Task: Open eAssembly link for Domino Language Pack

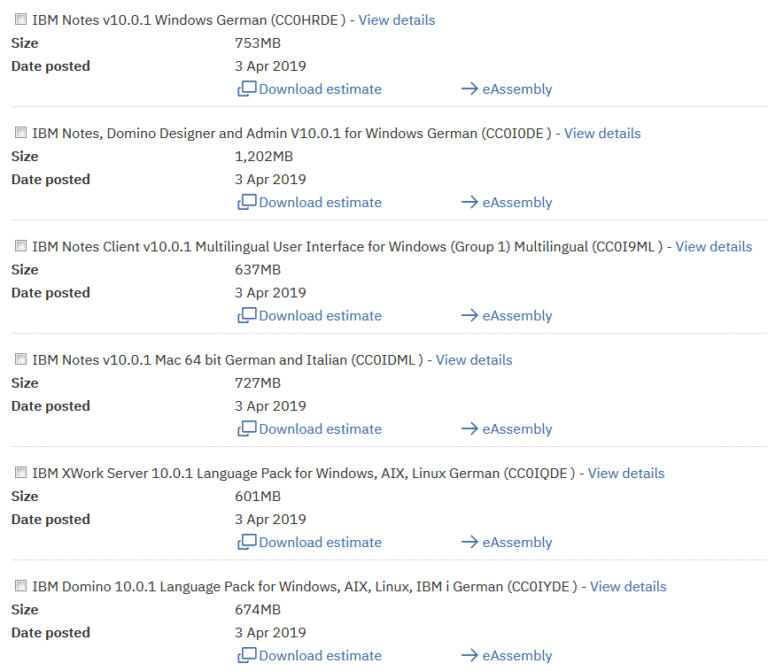Action: pyautogui.click(x=517, y=655)
